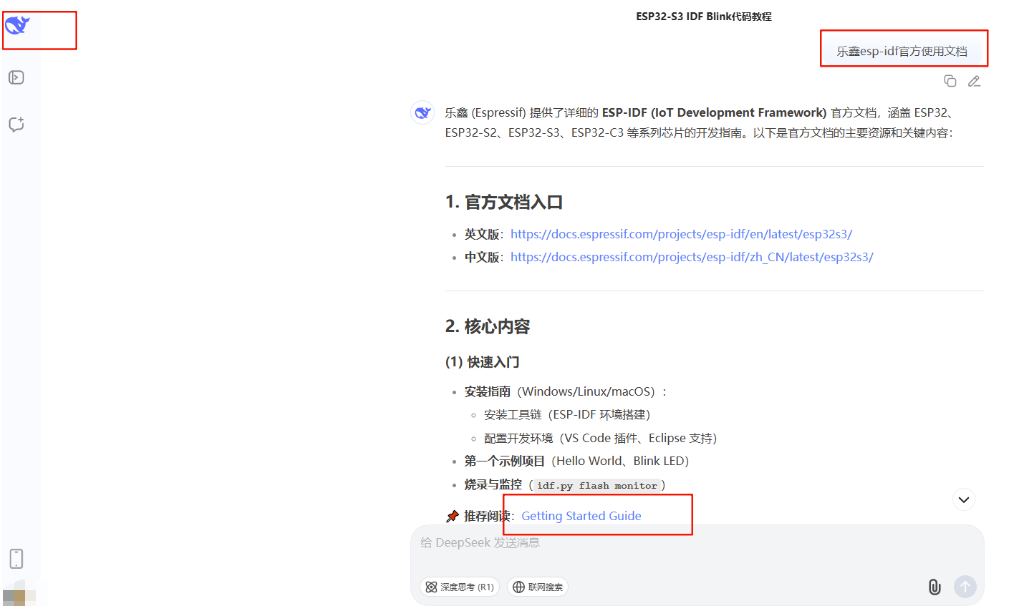Expand the sidebar panel icon
This screenshot has width=1036, height=606.
17,77
